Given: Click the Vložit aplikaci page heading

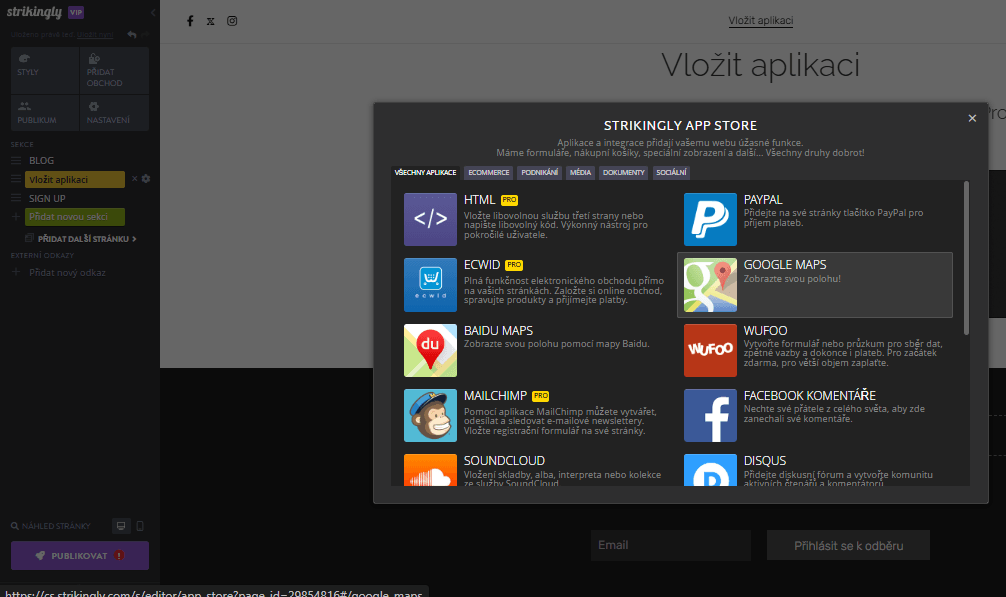Looking at the screenshot, I should tap(760, 65).
